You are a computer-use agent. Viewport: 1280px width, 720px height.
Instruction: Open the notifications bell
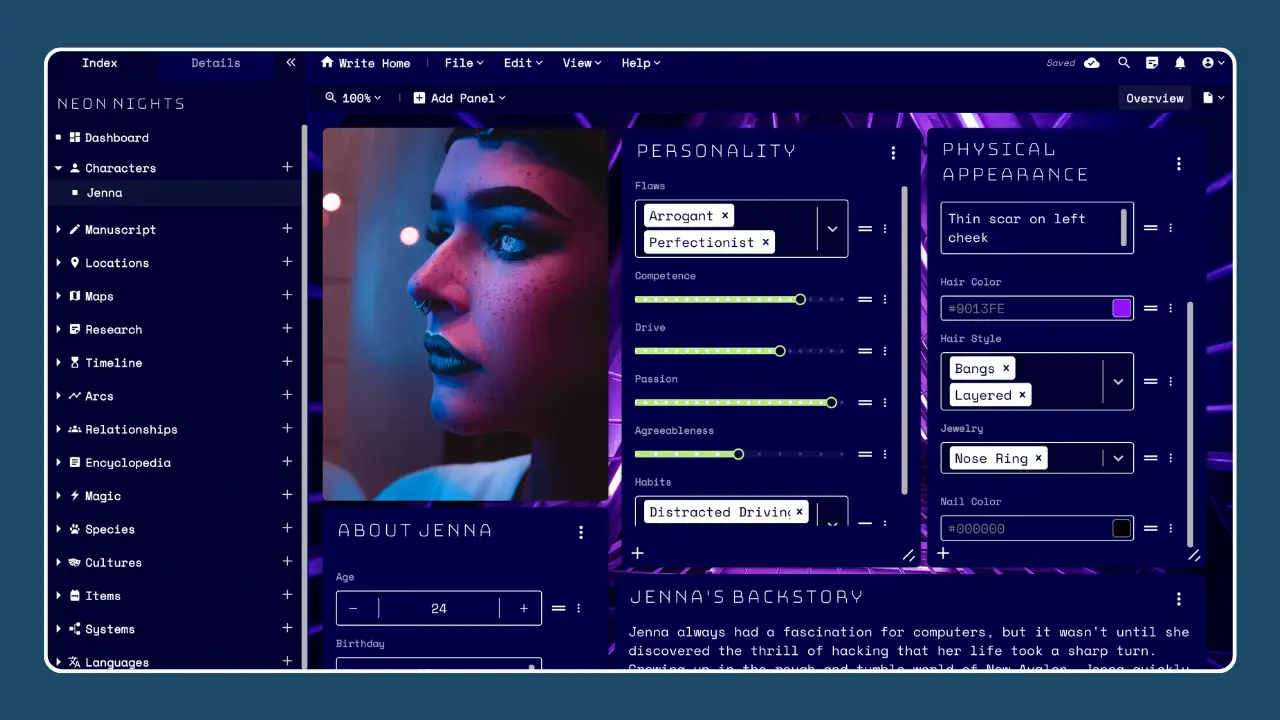pos(1180,63)
